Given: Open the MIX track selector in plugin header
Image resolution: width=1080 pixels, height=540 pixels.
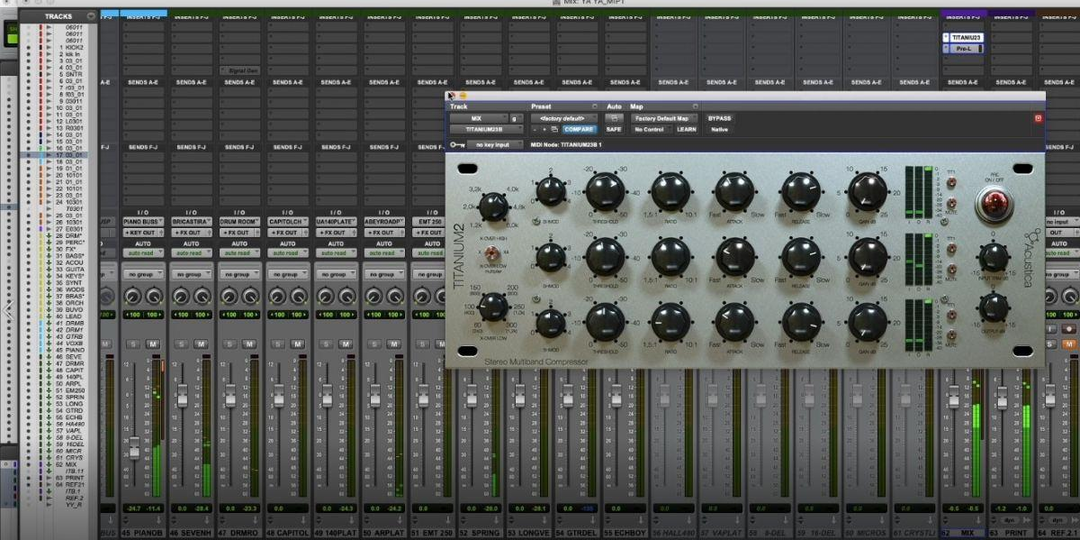Looking at the screenshot, I should pyautogui.click(x=479, y=118).
